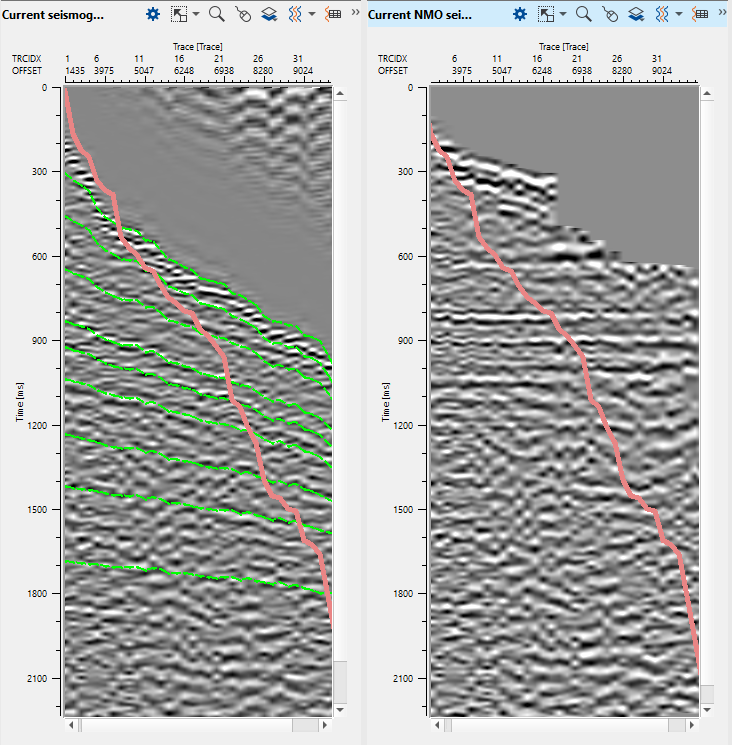Click left arrow on NMO horizontal scrollbar
This screenshot has height=745, width=732.
point(436,723)
